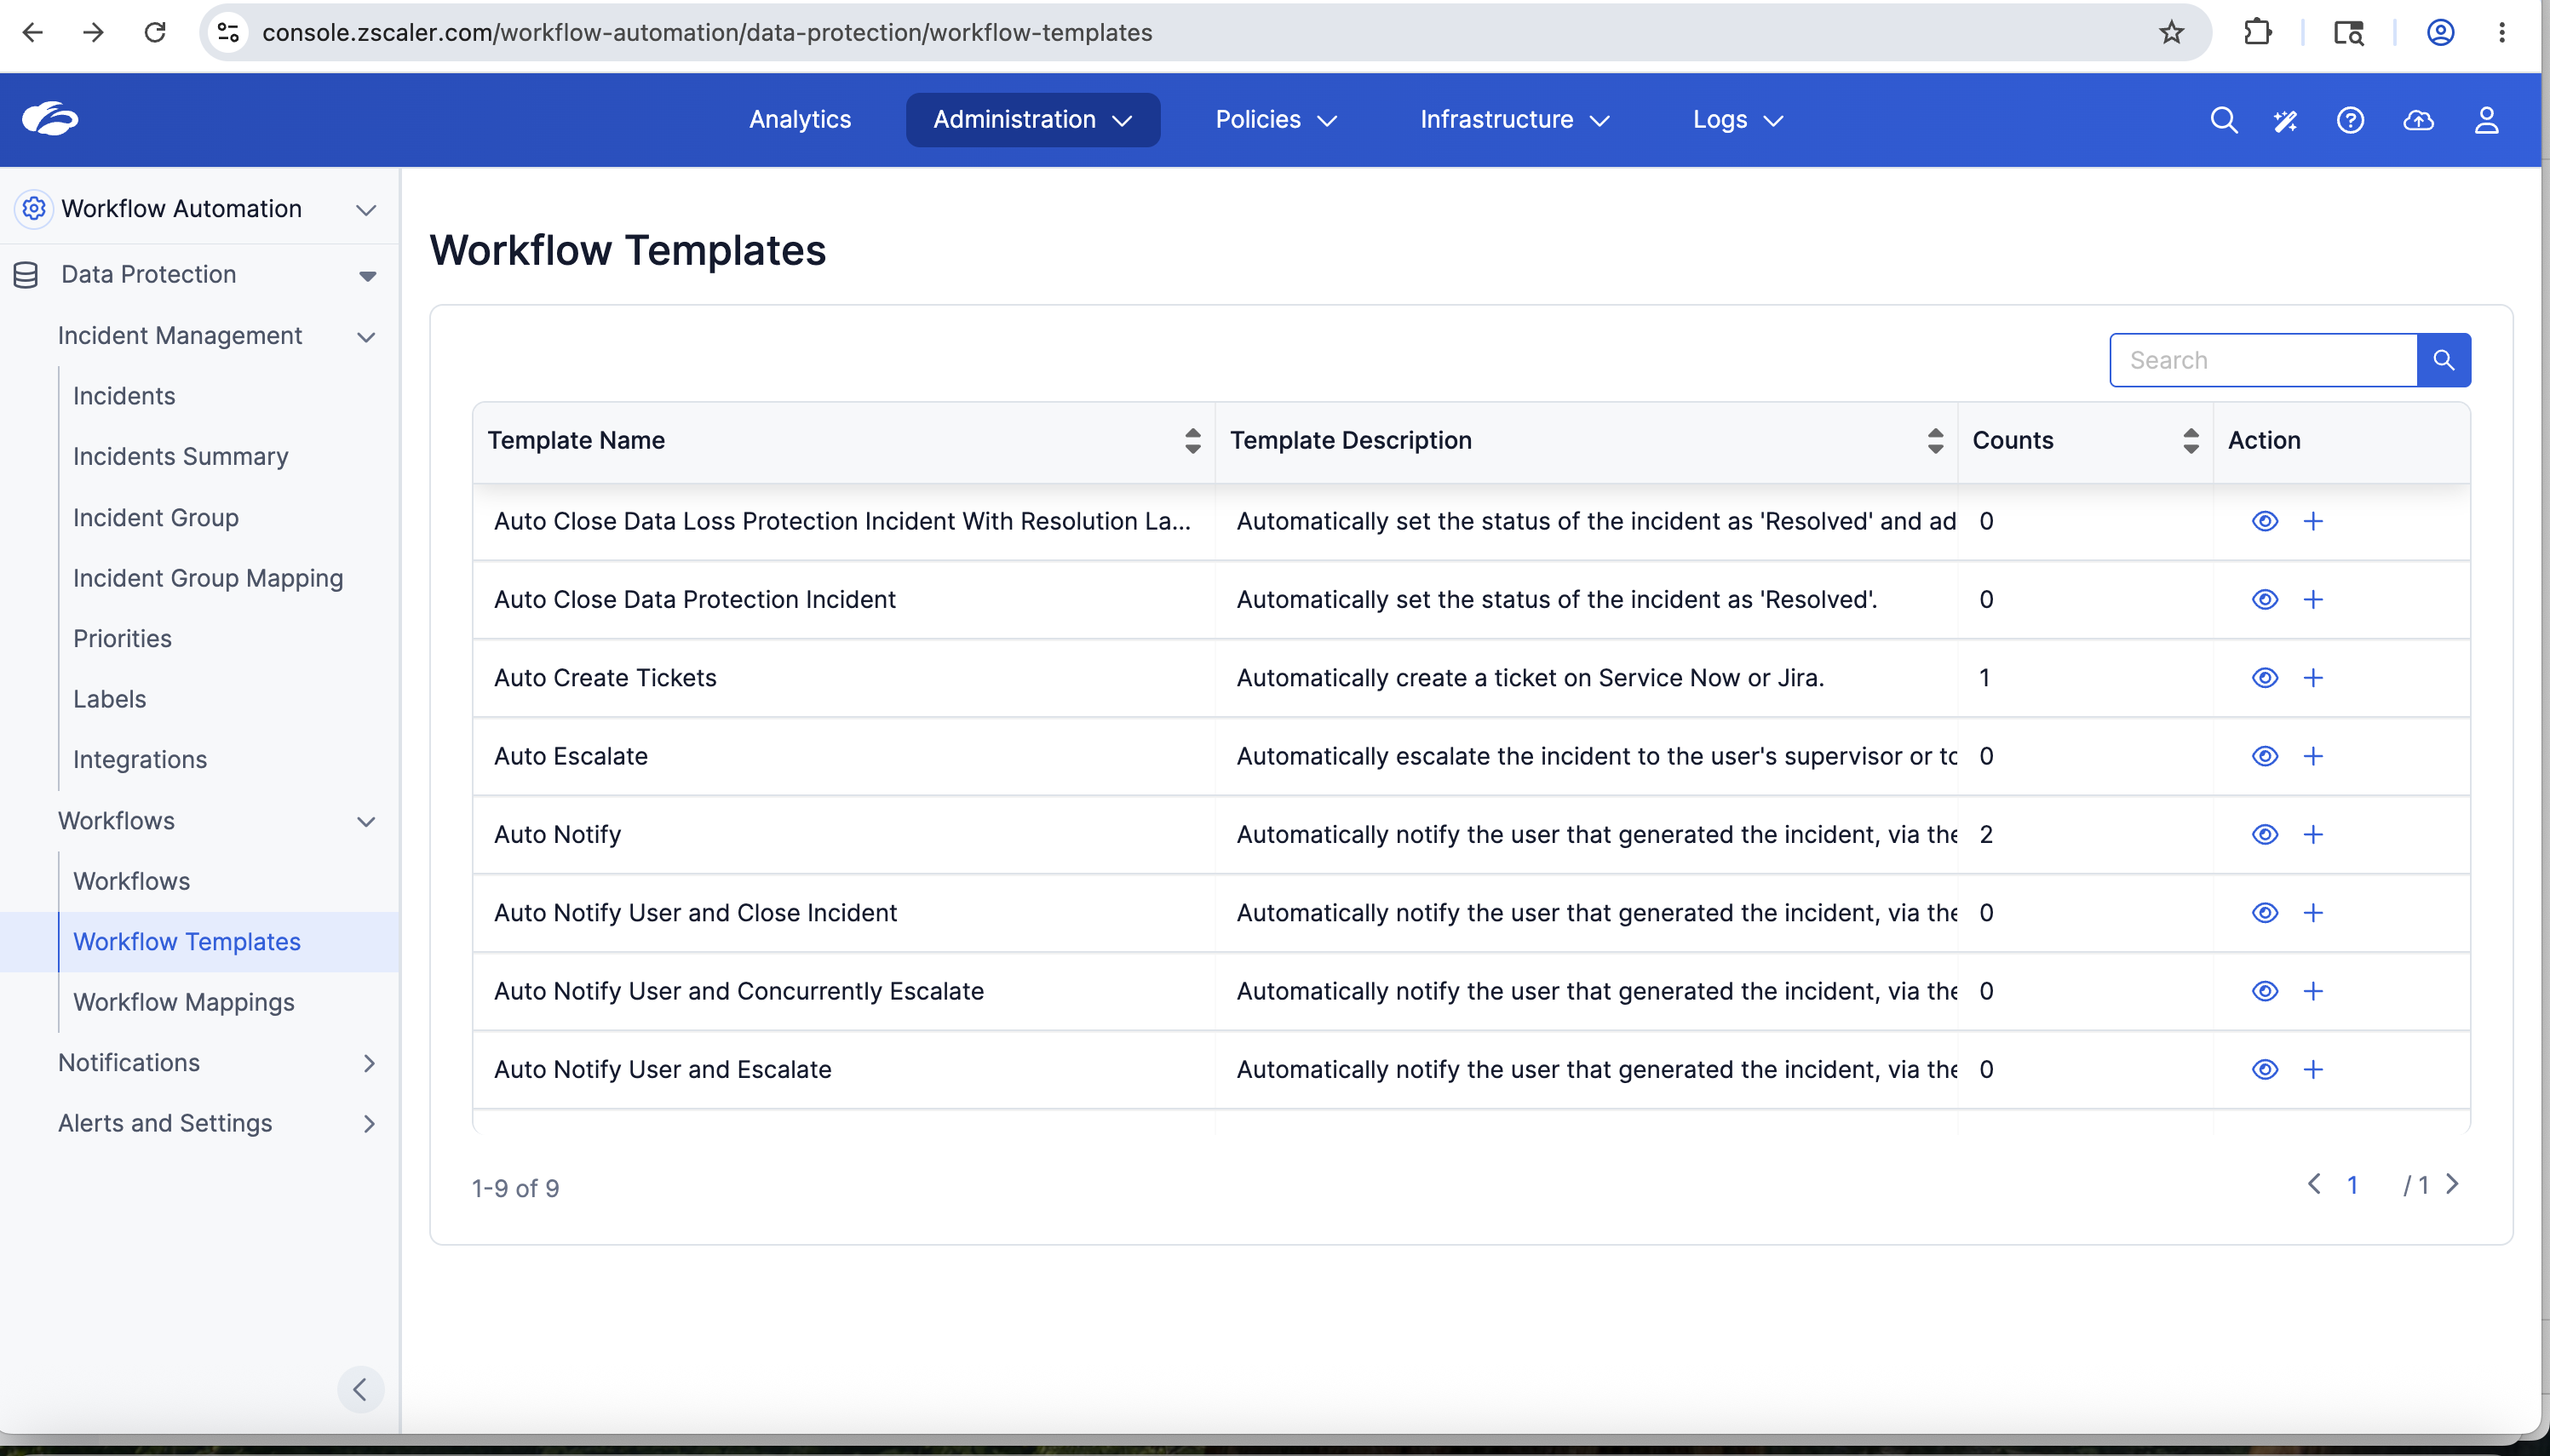2550x1456 pixels.
Task: Add workflow from Auto Escalate template
Action: tap(2313, 756)
